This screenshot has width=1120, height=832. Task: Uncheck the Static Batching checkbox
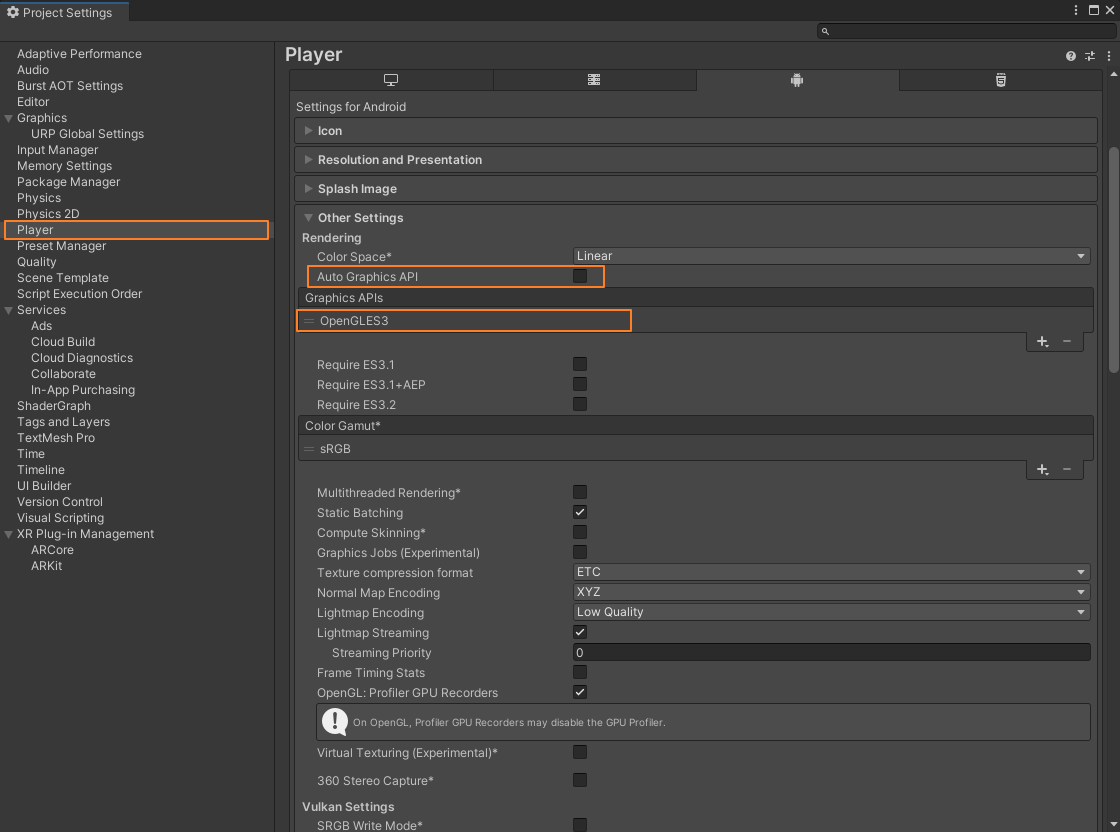click(580, 512)
